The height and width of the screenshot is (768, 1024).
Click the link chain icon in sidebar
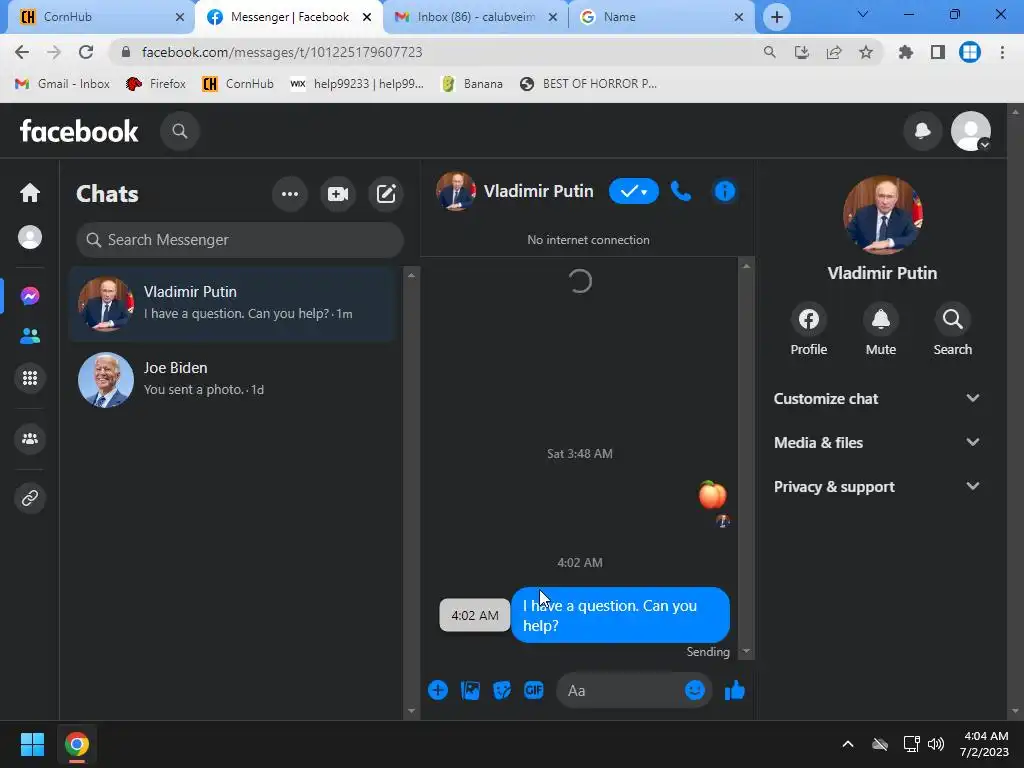coord(30,498)
